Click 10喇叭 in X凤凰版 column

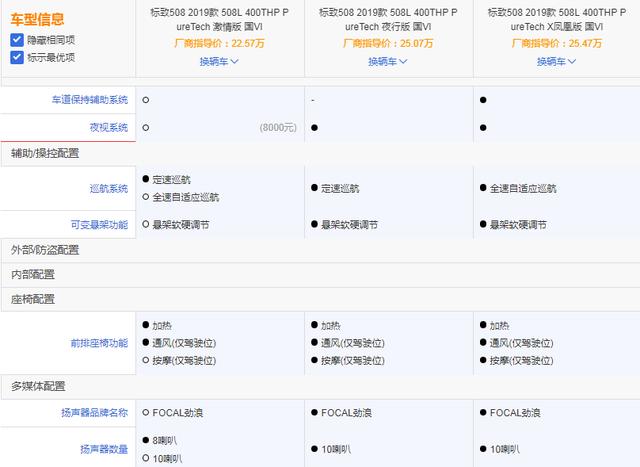[504, 449]
